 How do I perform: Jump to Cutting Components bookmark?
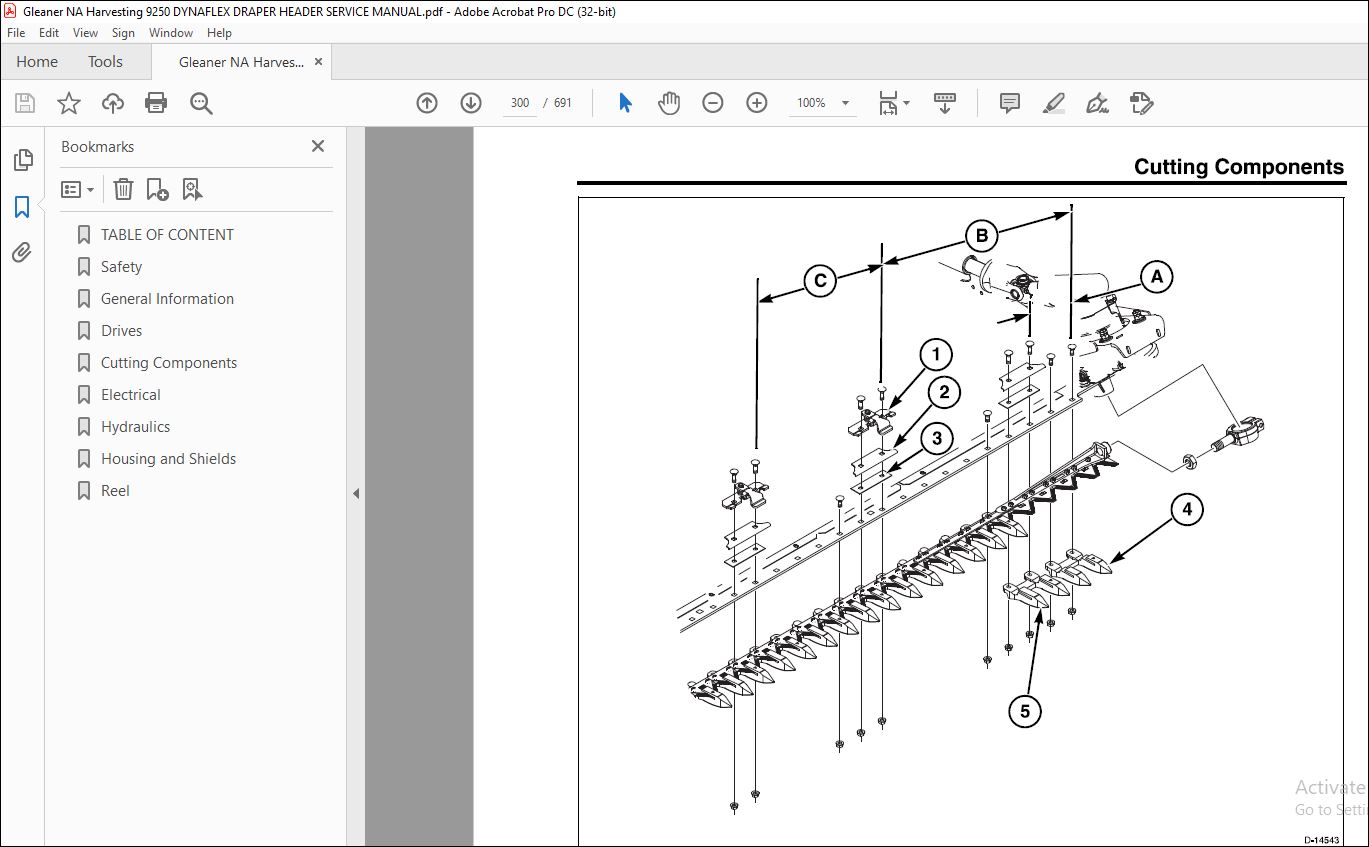tap(169, 363)
